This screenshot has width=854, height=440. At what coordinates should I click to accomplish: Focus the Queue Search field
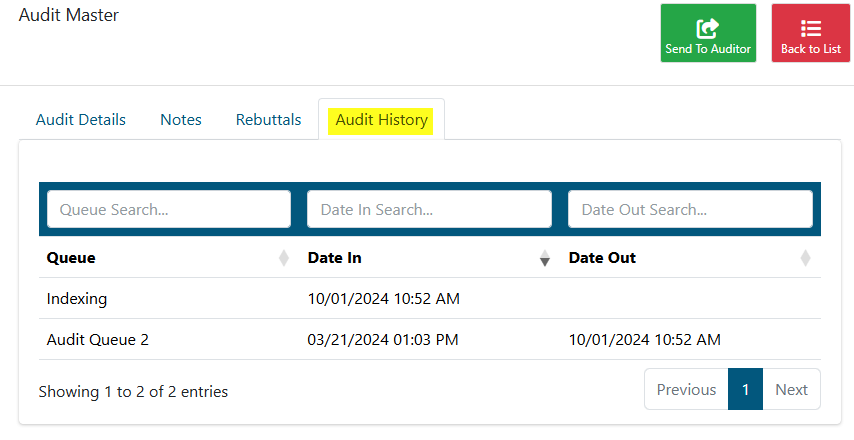click(x=169, y=209)
